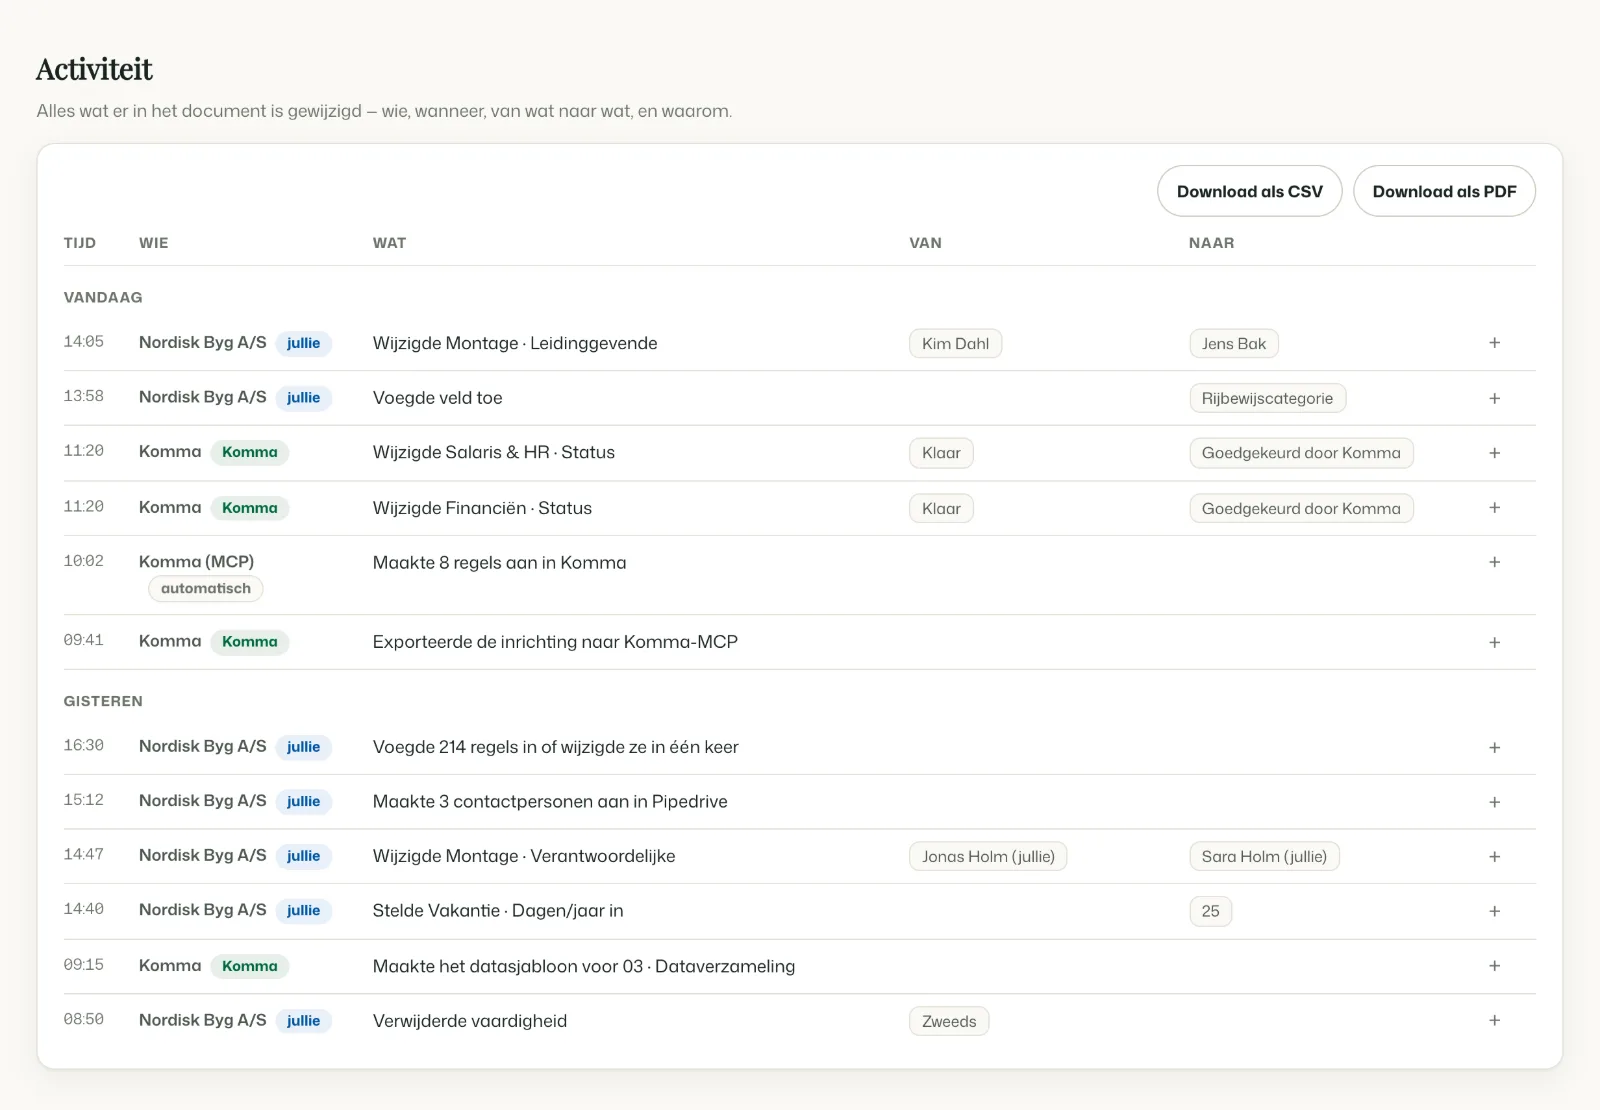Click the GISTEREN section label
The height and width of the screenshot is (1110, 1600).
[103, 701]
